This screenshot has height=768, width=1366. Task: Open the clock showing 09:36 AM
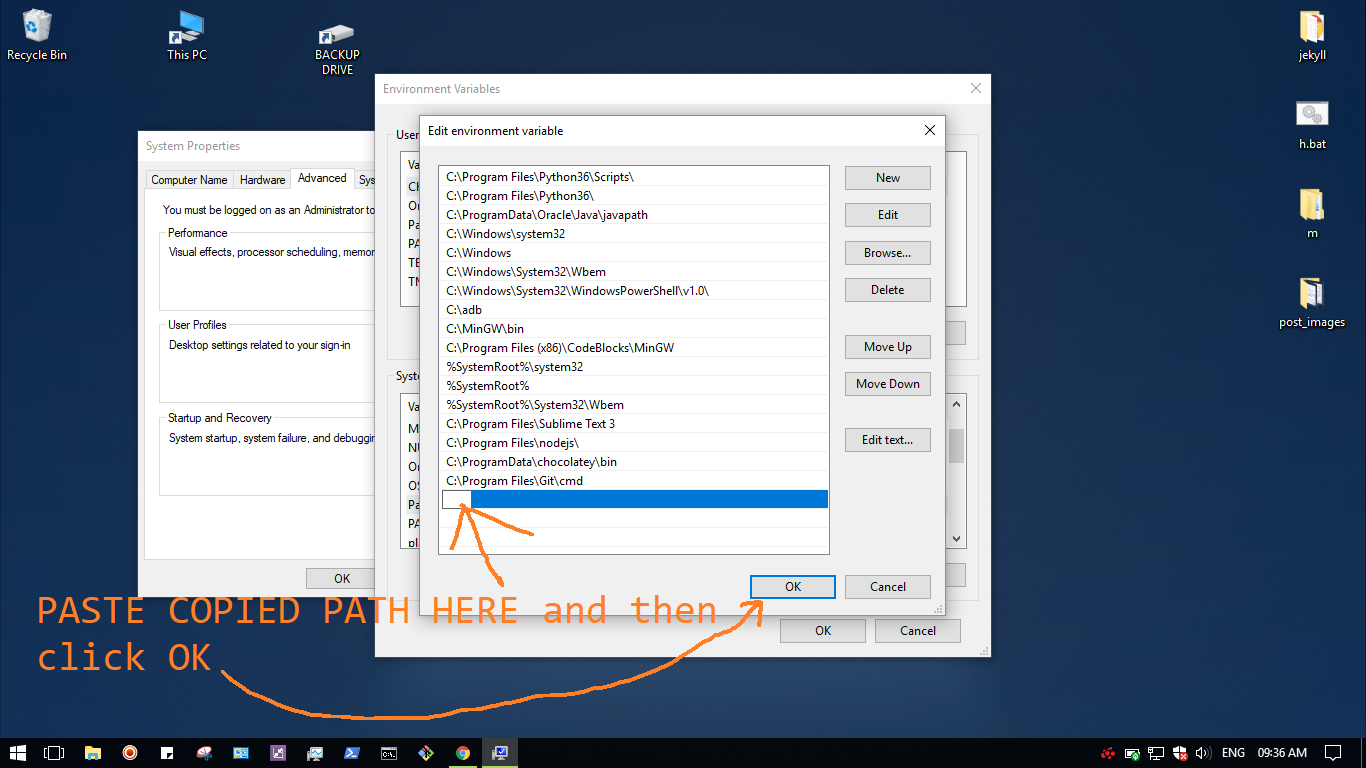[1282, 753]
